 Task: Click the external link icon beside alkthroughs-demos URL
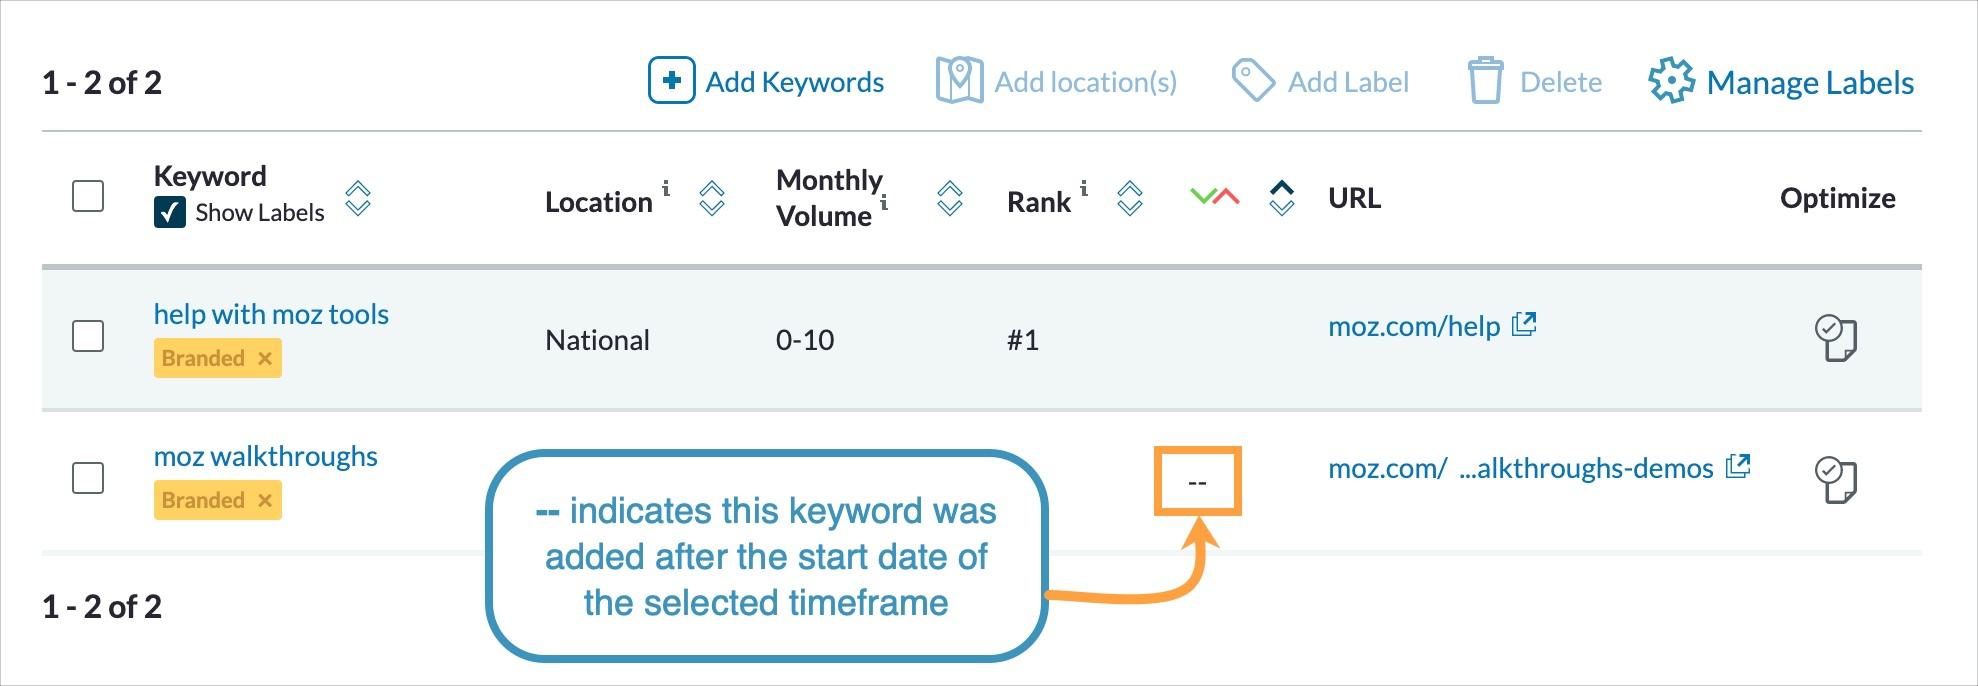[x=1740, y=465]
